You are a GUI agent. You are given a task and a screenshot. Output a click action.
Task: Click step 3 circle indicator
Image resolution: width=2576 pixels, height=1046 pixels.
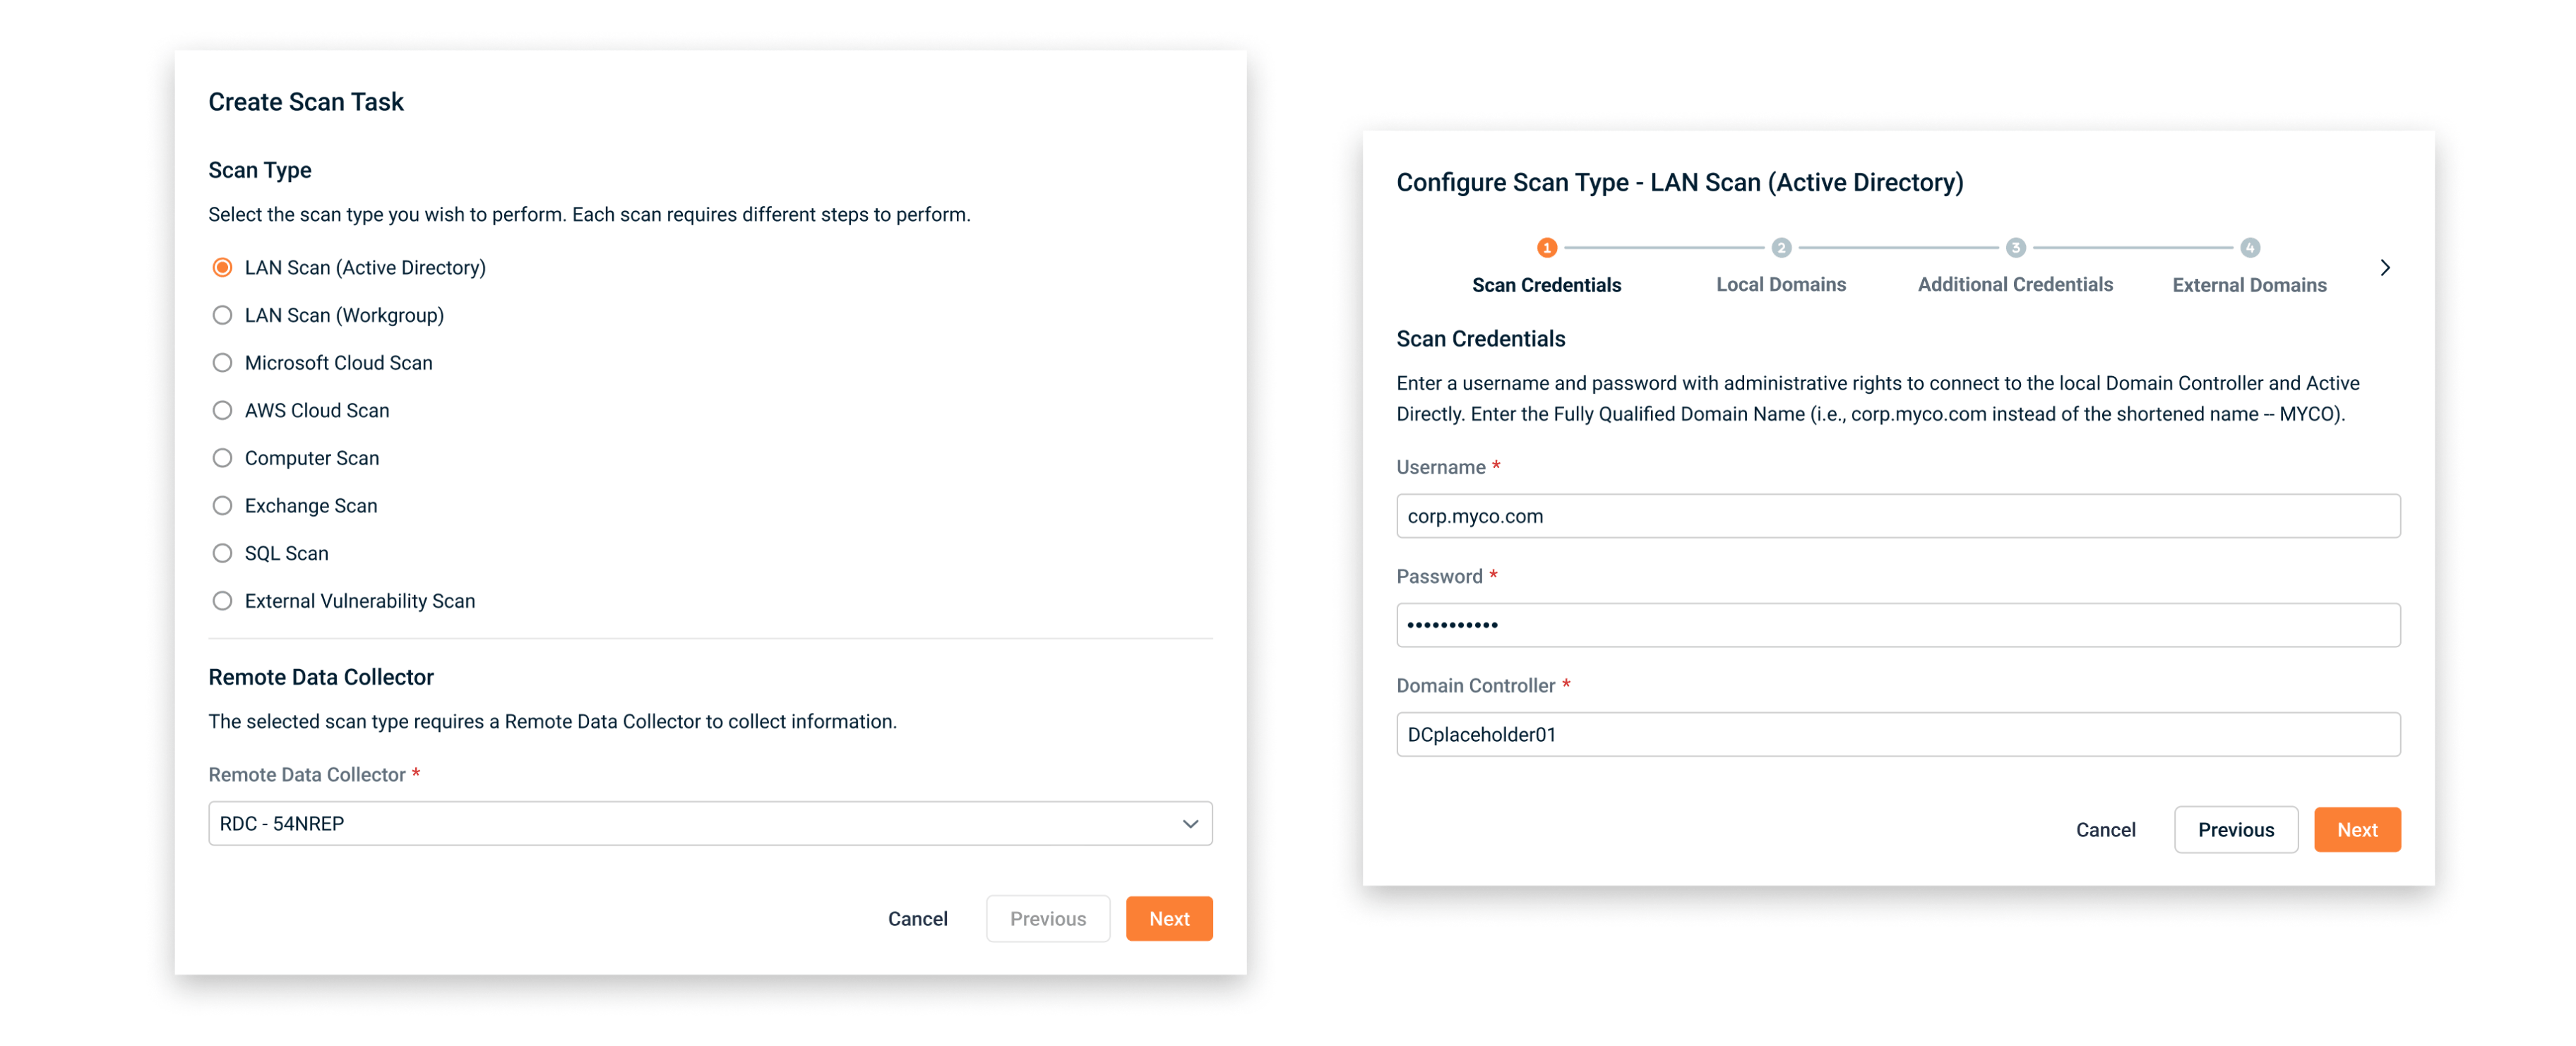(x=2015, y=247)
